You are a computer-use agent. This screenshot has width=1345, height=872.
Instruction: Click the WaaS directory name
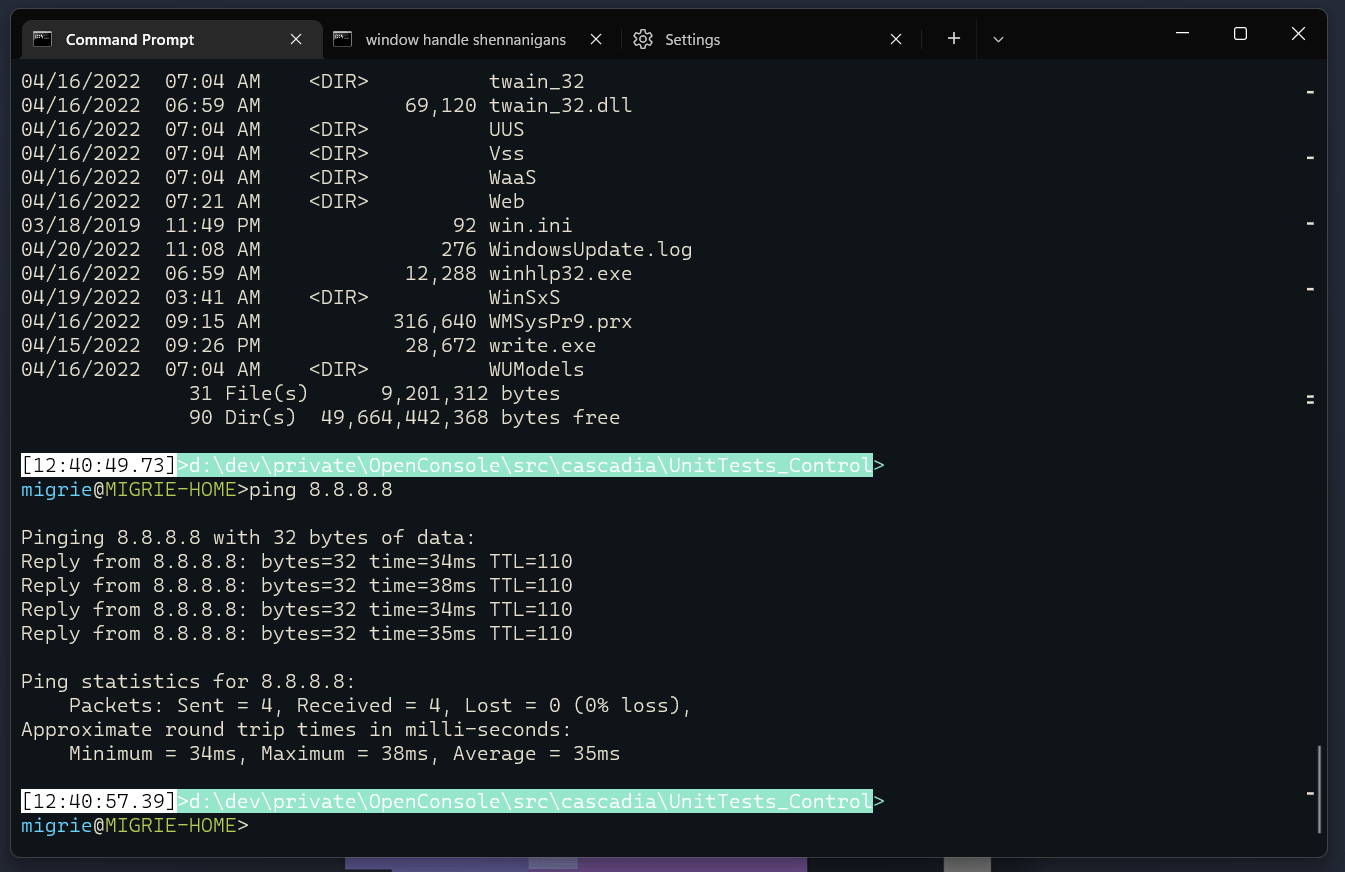click(512, 177)
